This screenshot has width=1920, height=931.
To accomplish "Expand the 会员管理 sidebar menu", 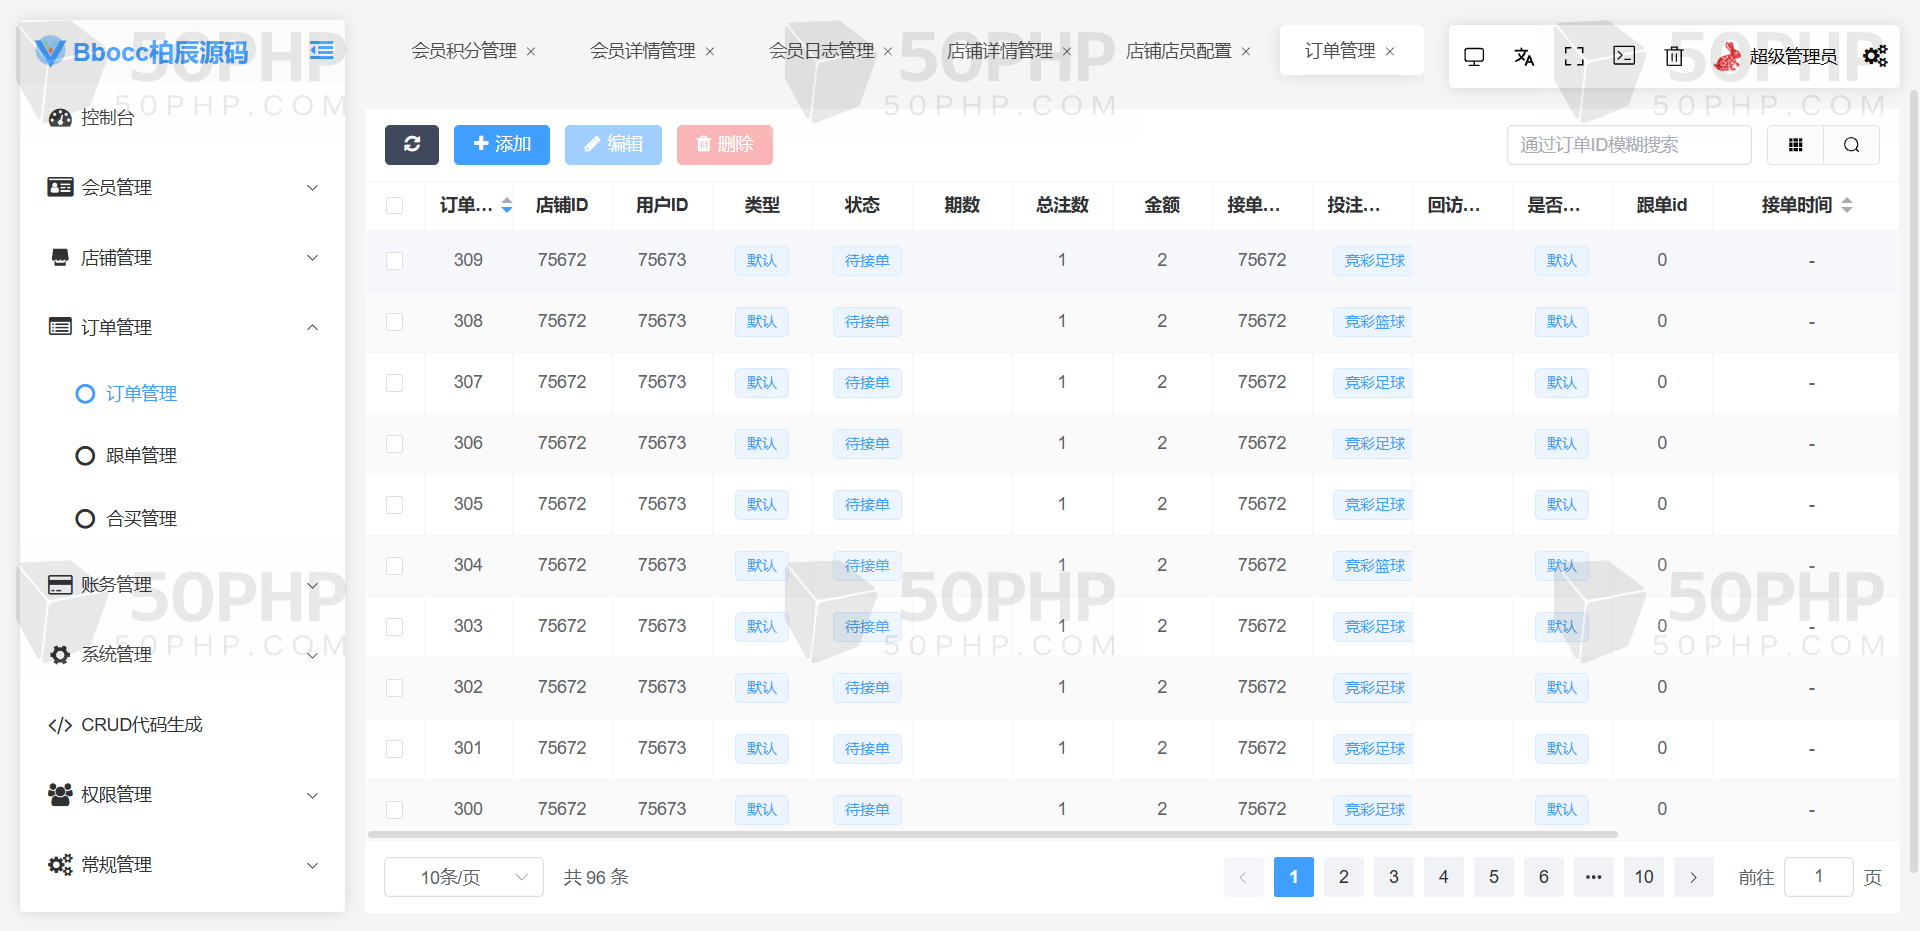I will click(183, 187).
